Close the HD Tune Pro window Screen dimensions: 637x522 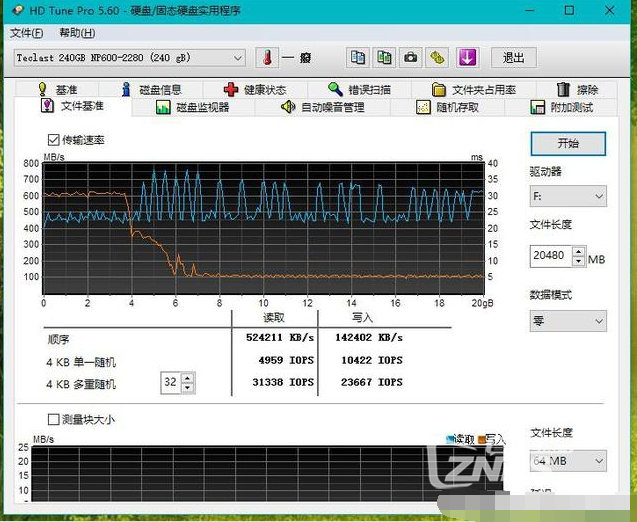coord(609,10)
